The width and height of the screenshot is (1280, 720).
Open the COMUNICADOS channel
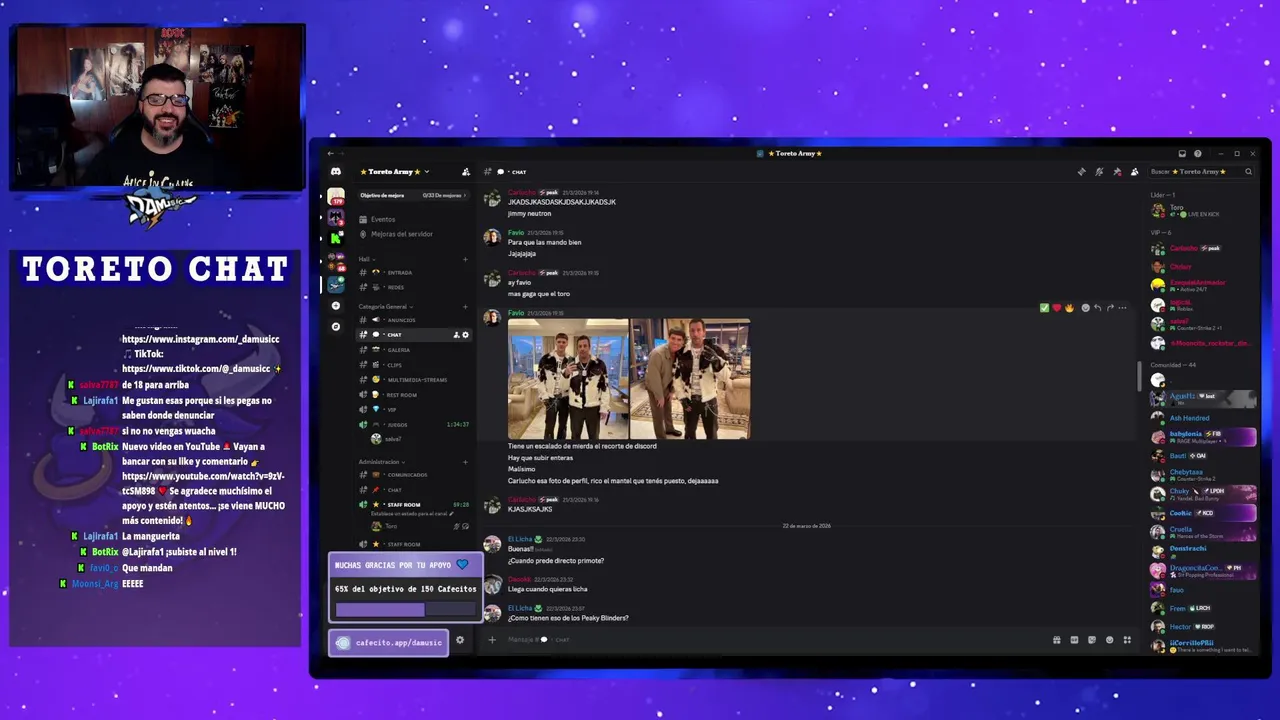tap(414, 475)
